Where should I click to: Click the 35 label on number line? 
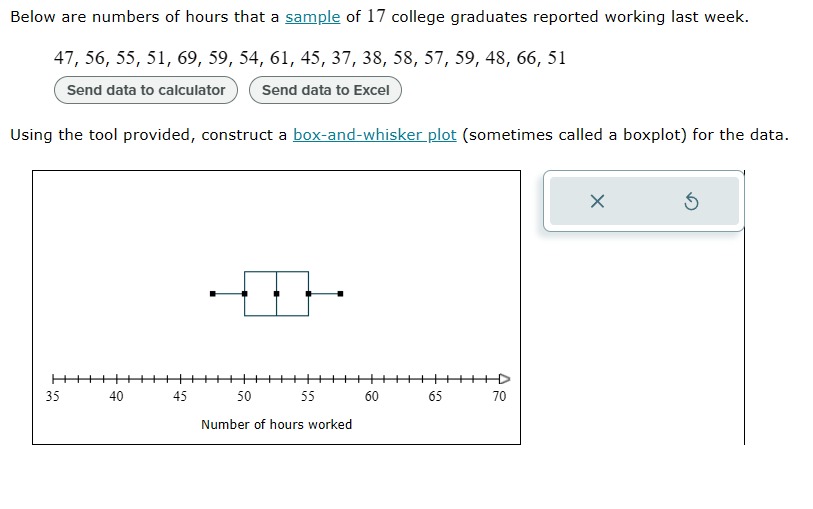point(52,397)
